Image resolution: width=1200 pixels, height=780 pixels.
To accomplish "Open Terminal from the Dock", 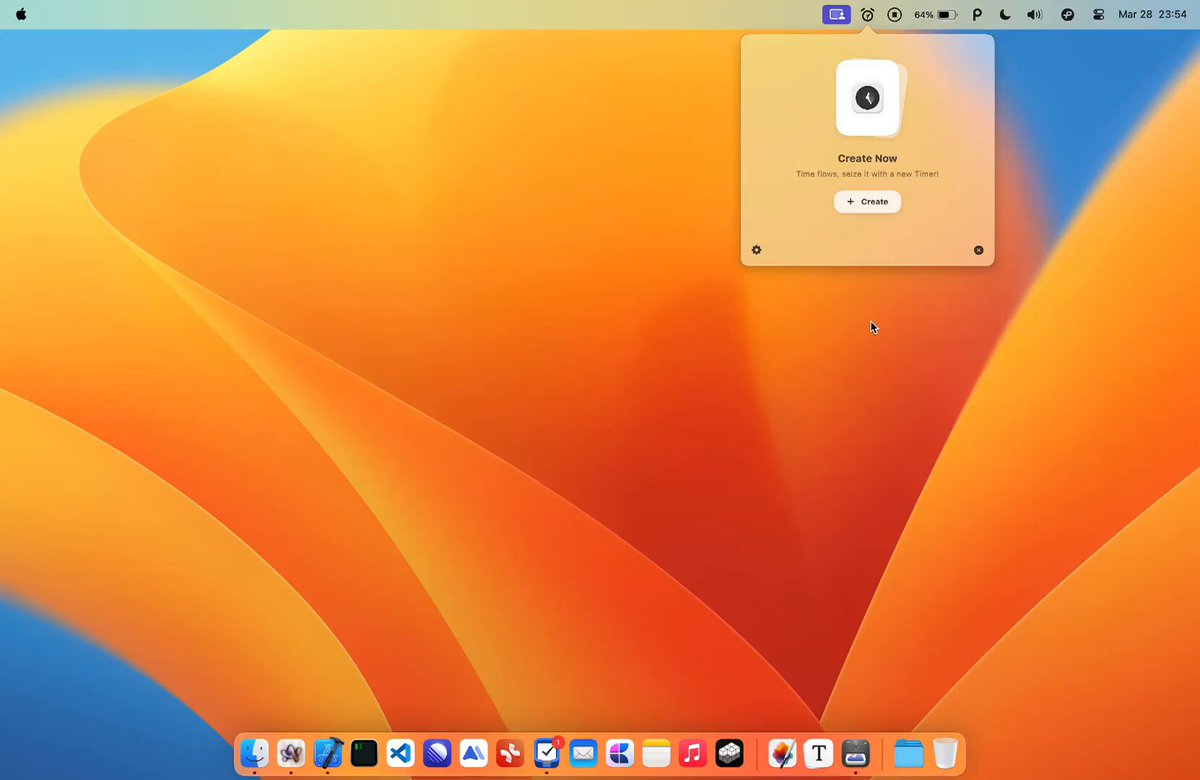I will pos(364,752).
